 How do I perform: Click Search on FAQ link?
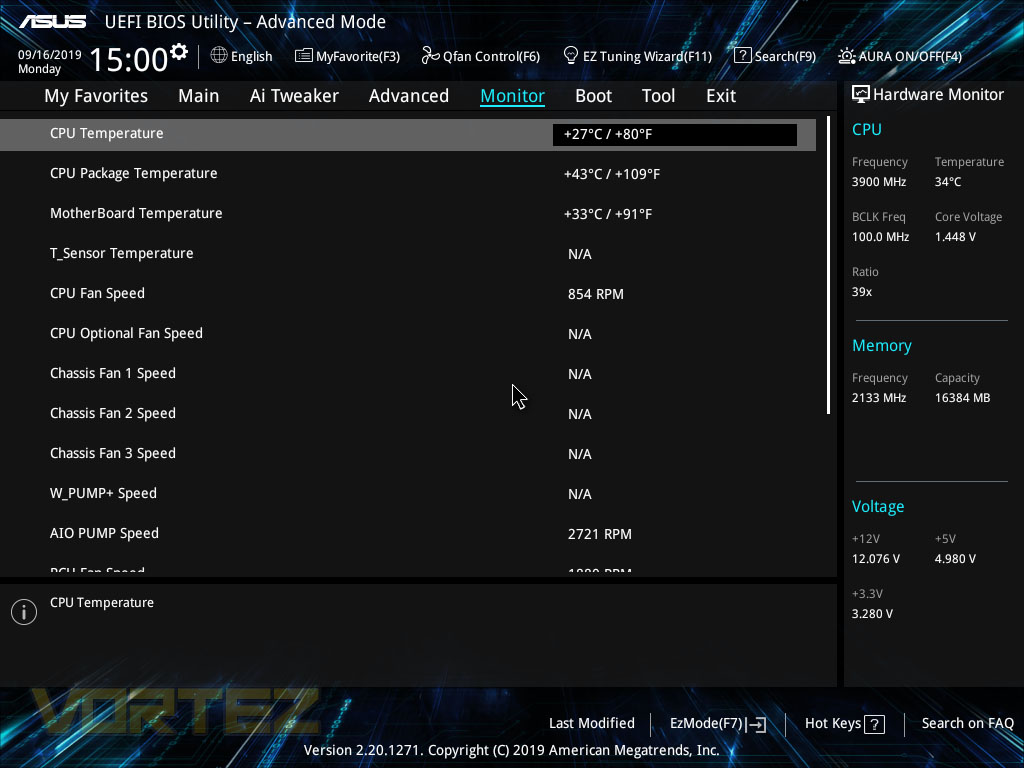pyautogui.click(x=967, y=724)
